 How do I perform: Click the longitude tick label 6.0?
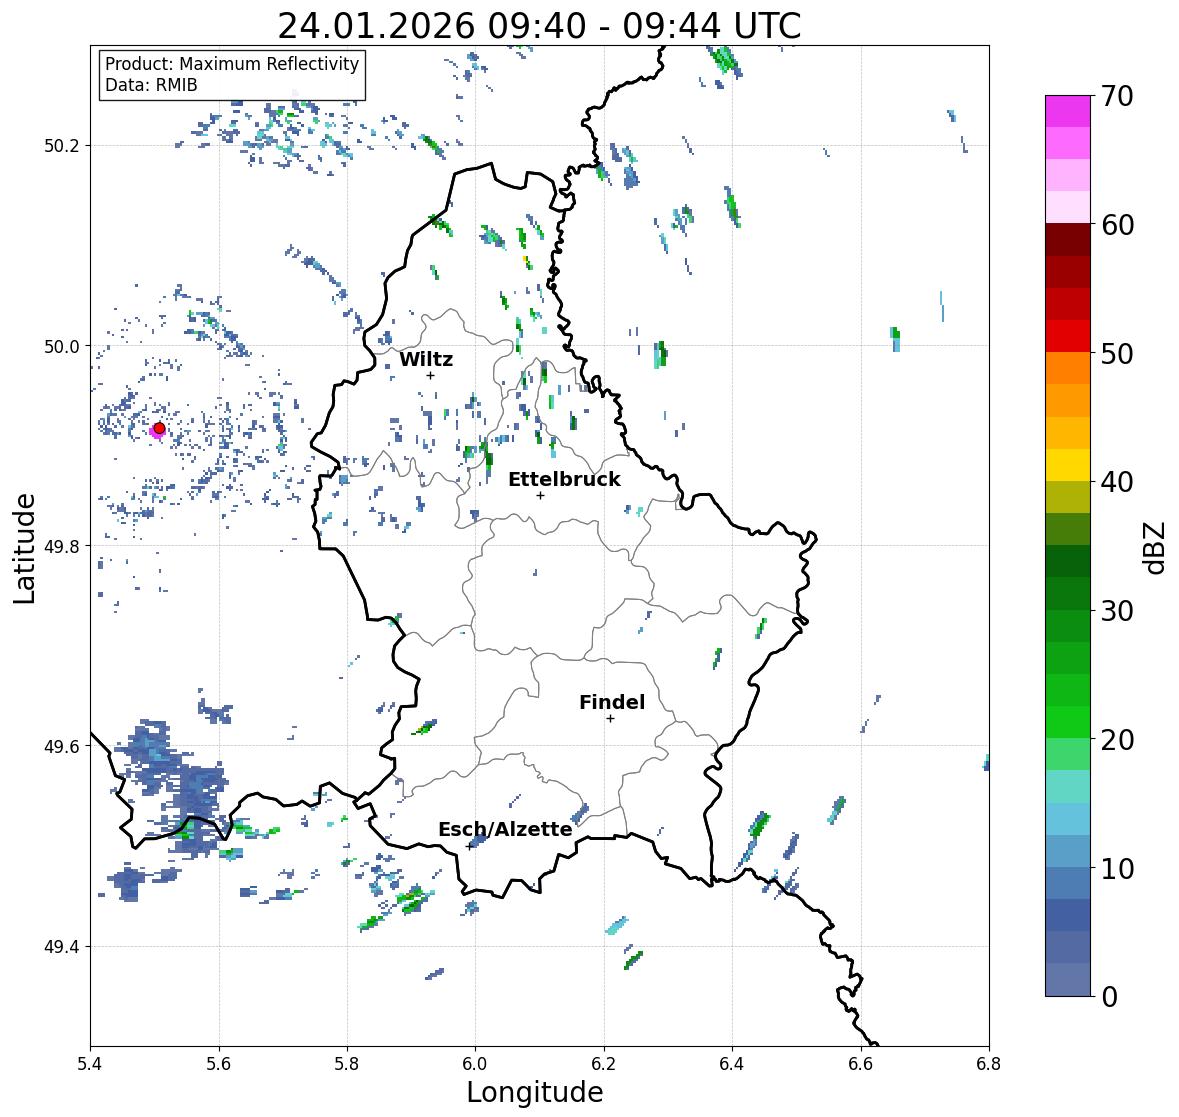(475, 1064)
